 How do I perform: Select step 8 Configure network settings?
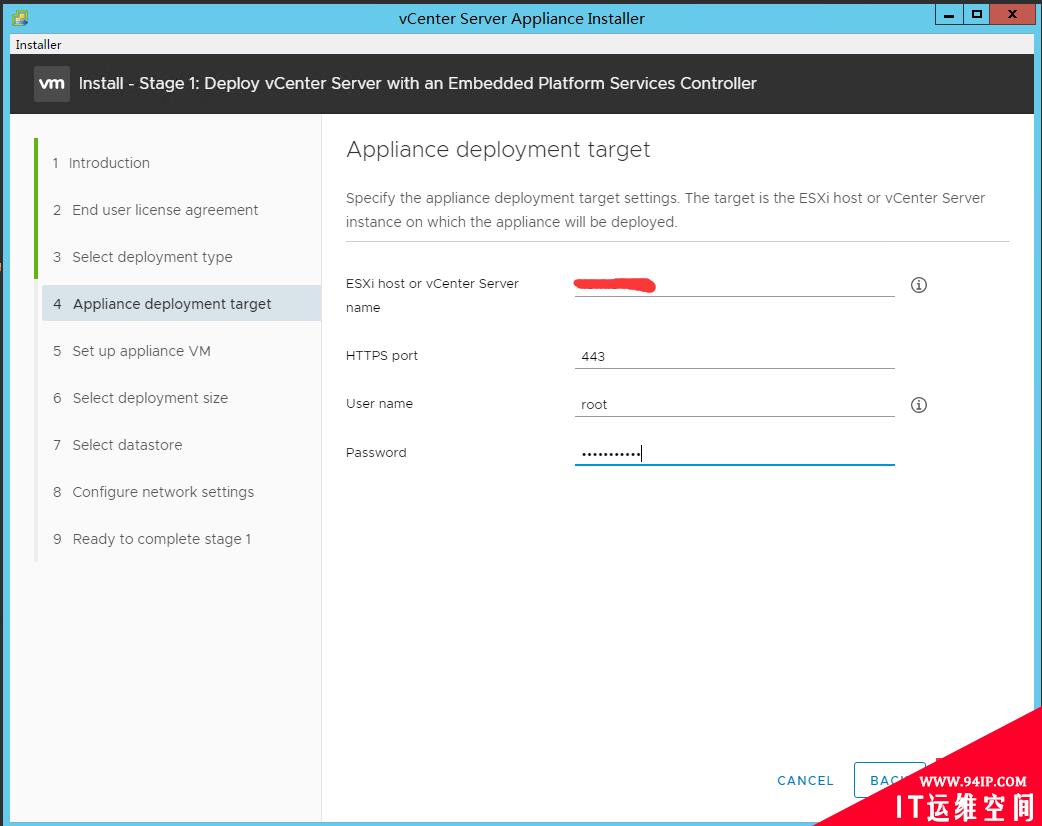click(154, 492)
